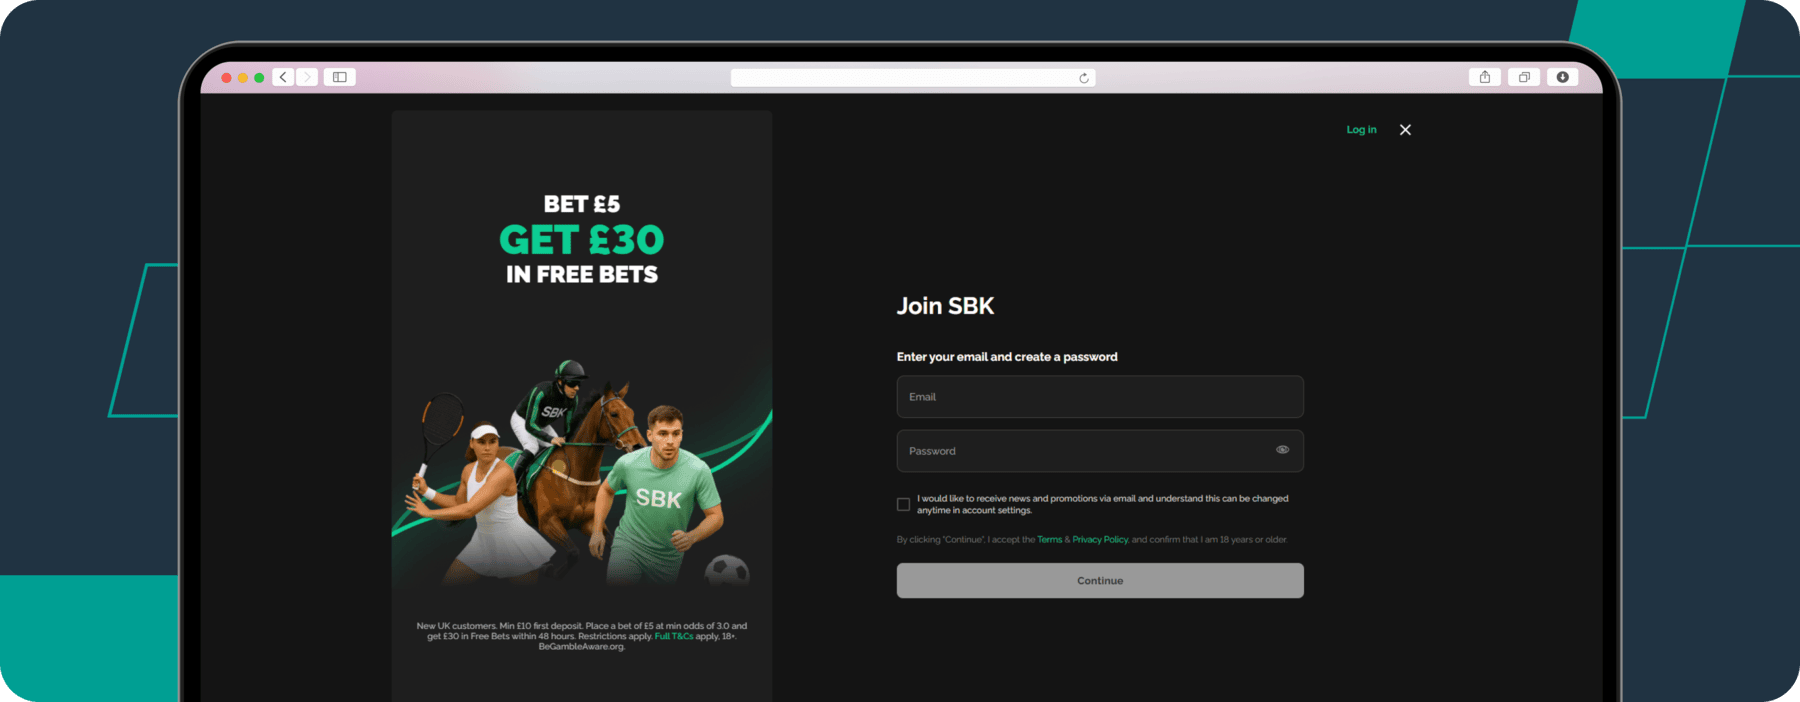
Task: Open the browser downloads icon
Action: (x=1563, y=77)
